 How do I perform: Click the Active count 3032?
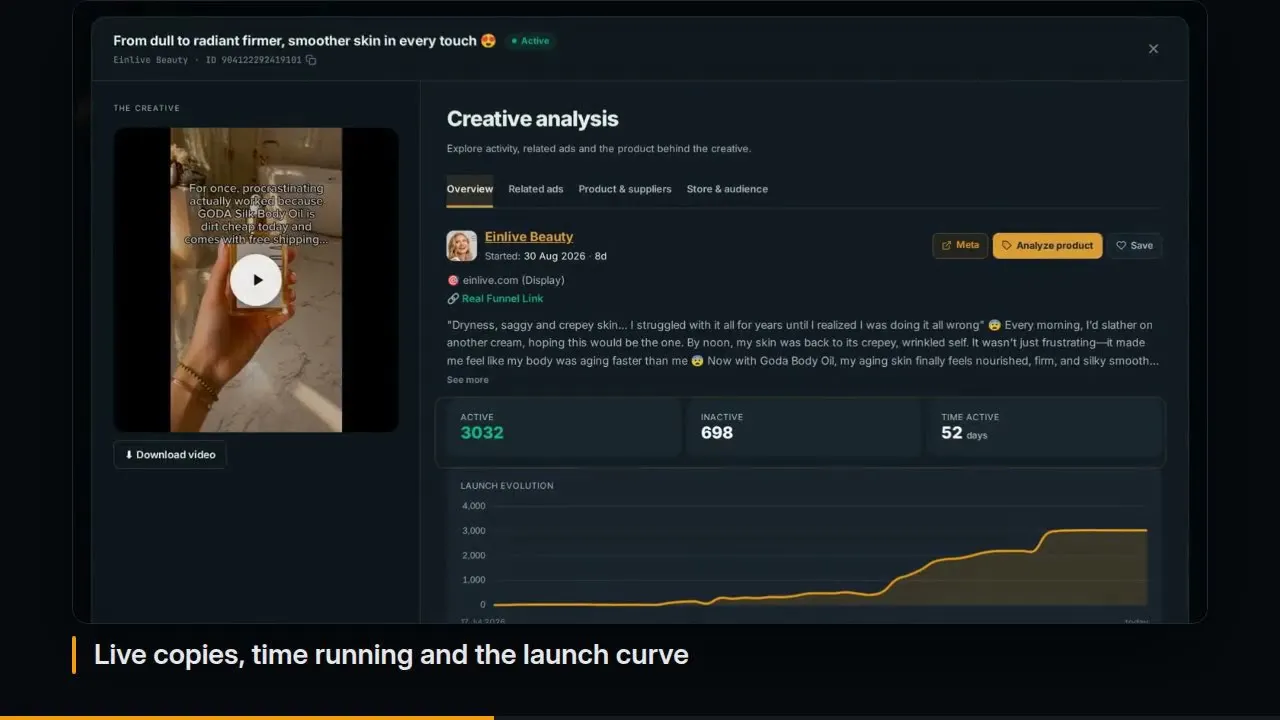[482, 433]
